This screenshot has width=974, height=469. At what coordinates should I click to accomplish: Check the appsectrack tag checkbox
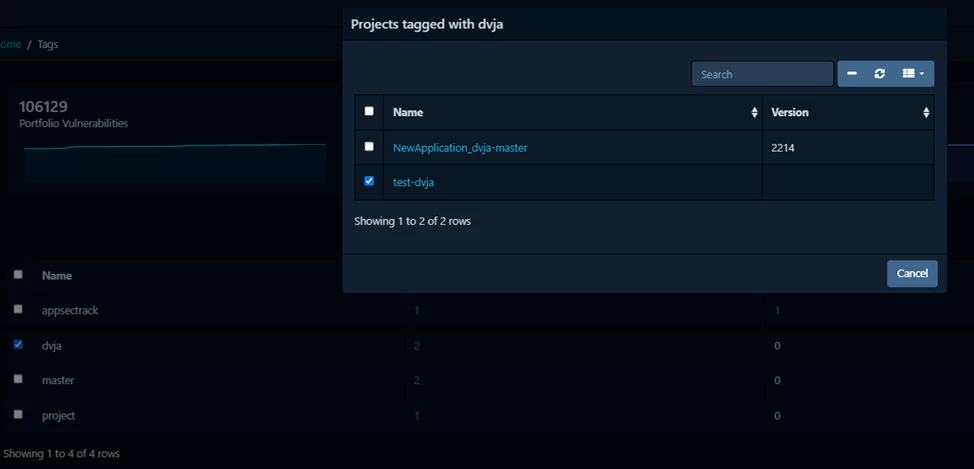click(18, 309)
